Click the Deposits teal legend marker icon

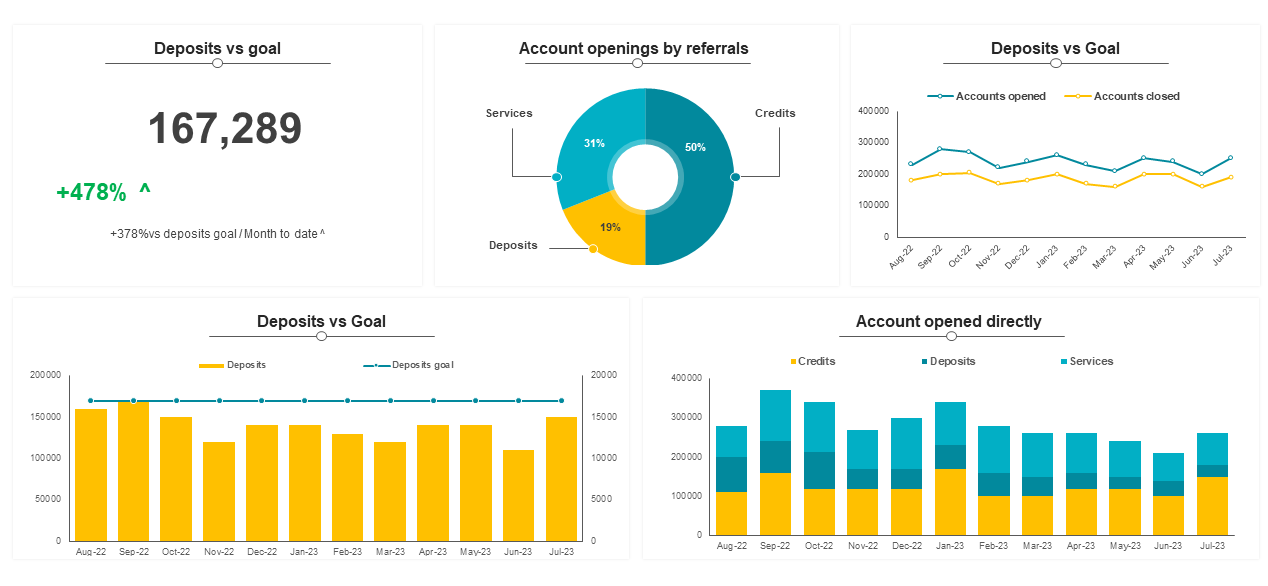pyautogui.click(x=925, y=361)
